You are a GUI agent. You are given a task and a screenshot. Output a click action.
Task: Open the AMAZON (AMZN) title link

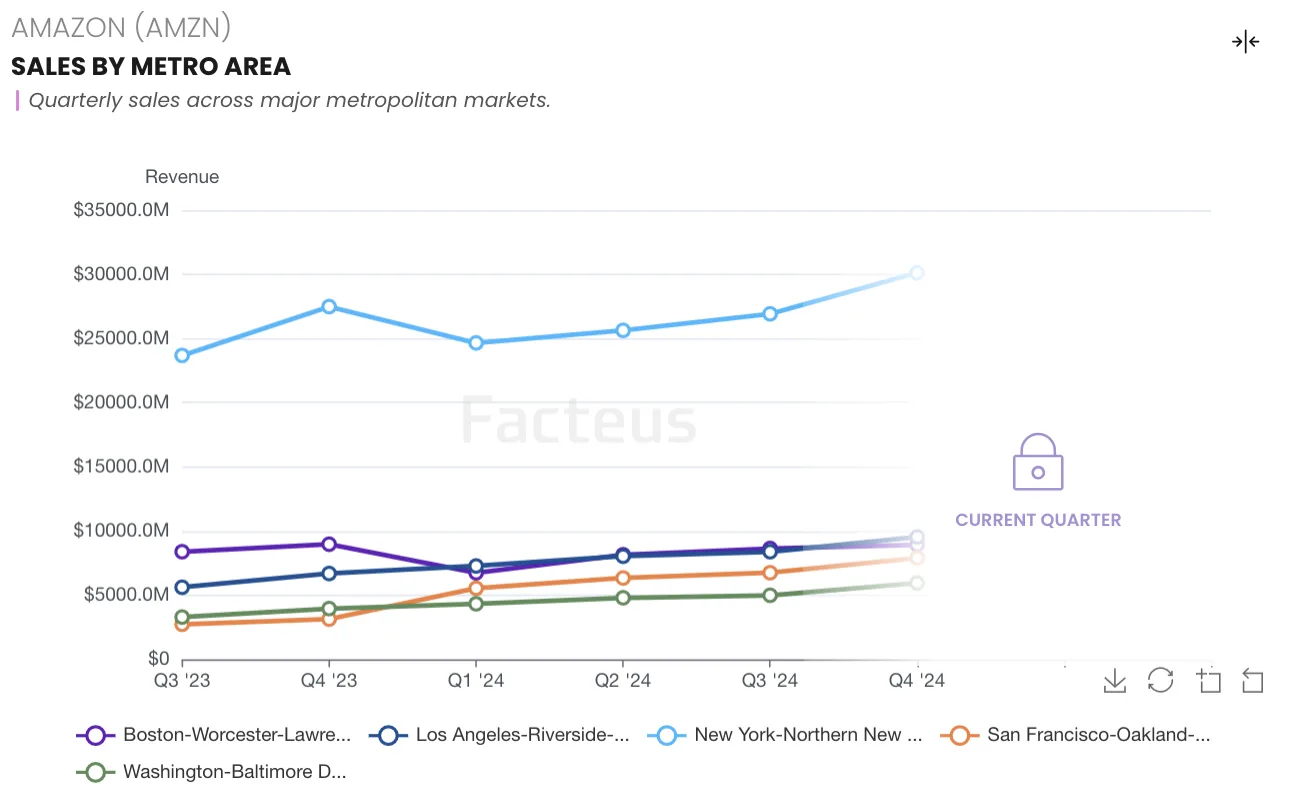coord(120,27)
